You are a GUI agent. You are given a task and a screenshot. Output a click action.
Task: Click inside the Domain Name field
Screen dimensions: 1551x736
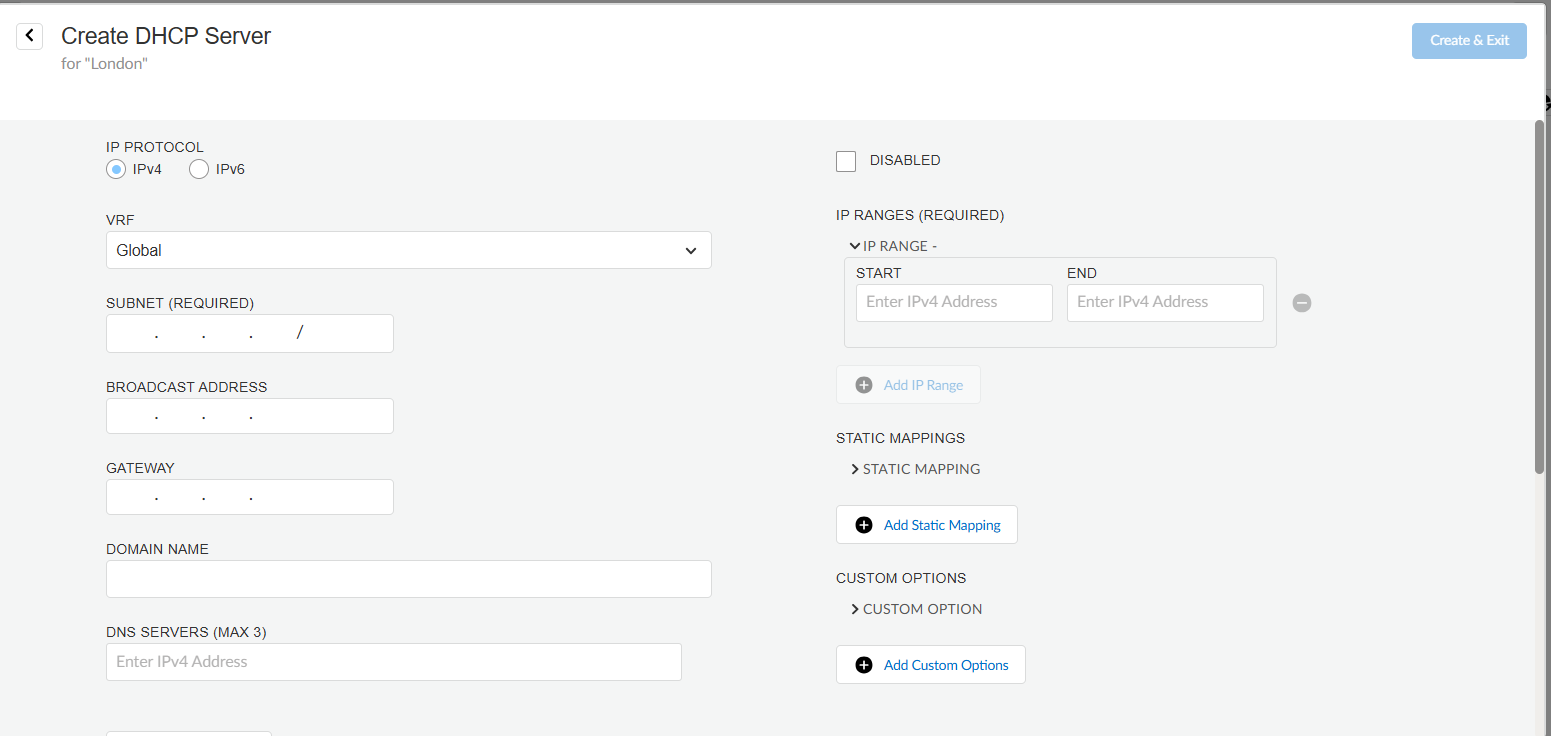pos(408,579)
